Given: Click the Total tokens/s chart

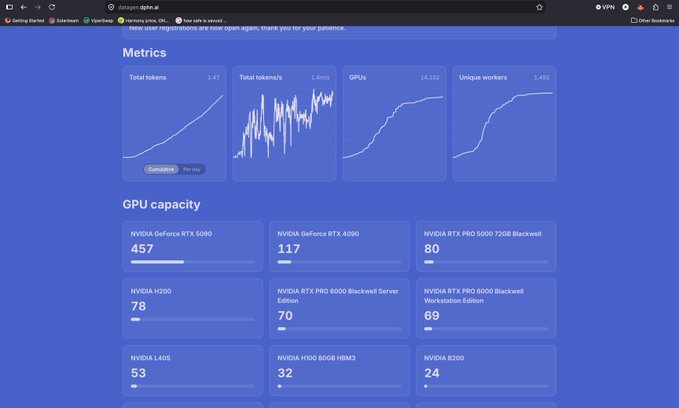Looking at the screenshot, I should (284, 124).
